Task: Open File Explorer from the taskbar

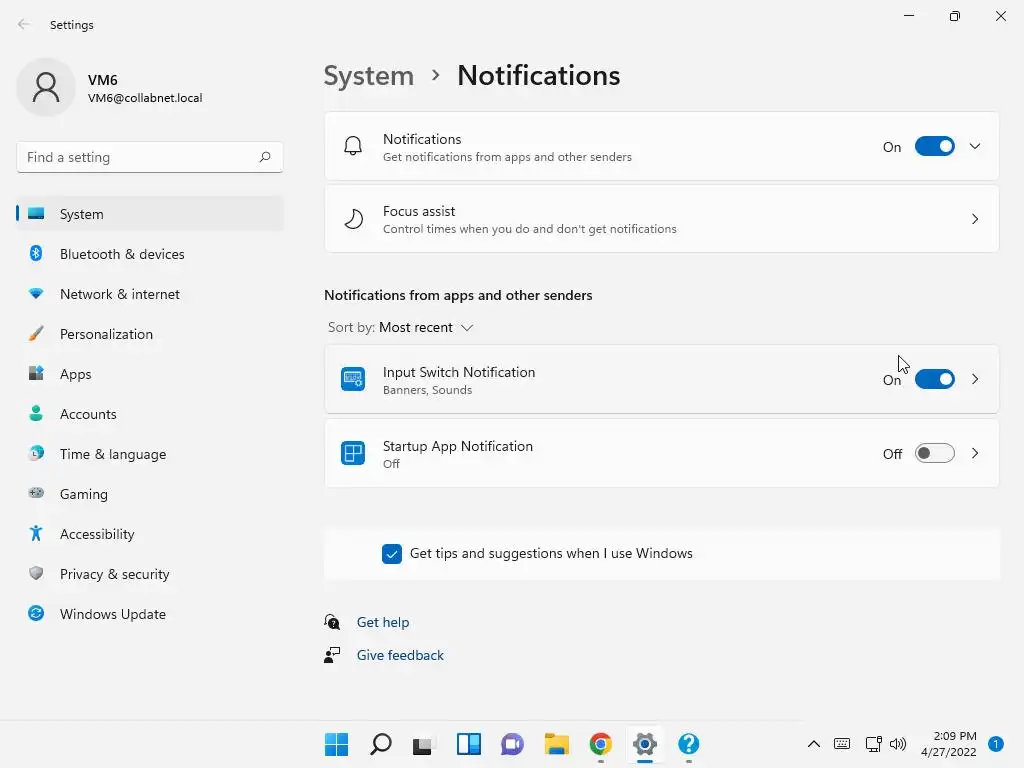Action: tap(556, 744)
